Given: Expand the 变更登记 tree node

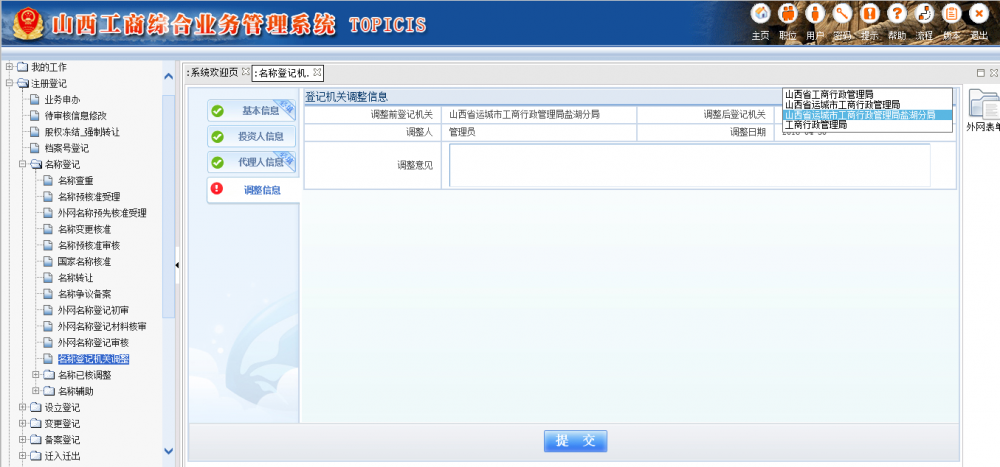Looking at the screenshot, I should pos(22,424).
